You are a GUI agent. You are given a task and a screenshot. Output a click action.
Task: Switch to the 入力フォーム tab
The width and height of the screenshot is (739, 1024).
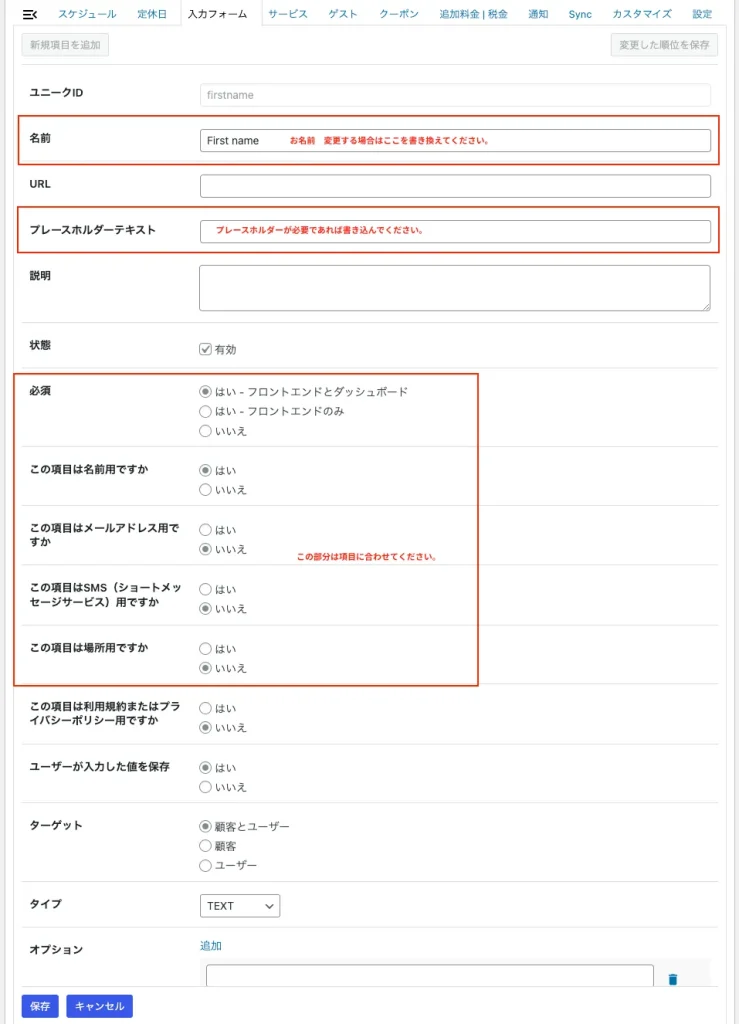pos(217,14)
